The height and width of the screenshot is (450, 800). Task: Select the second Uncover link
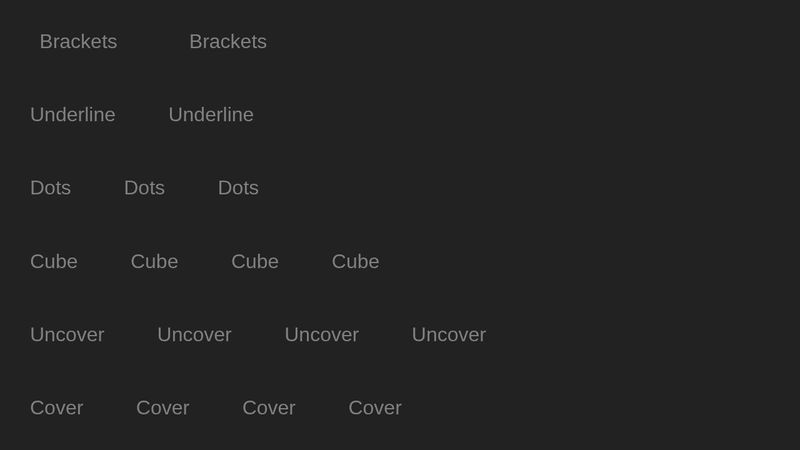coord(194,335)
